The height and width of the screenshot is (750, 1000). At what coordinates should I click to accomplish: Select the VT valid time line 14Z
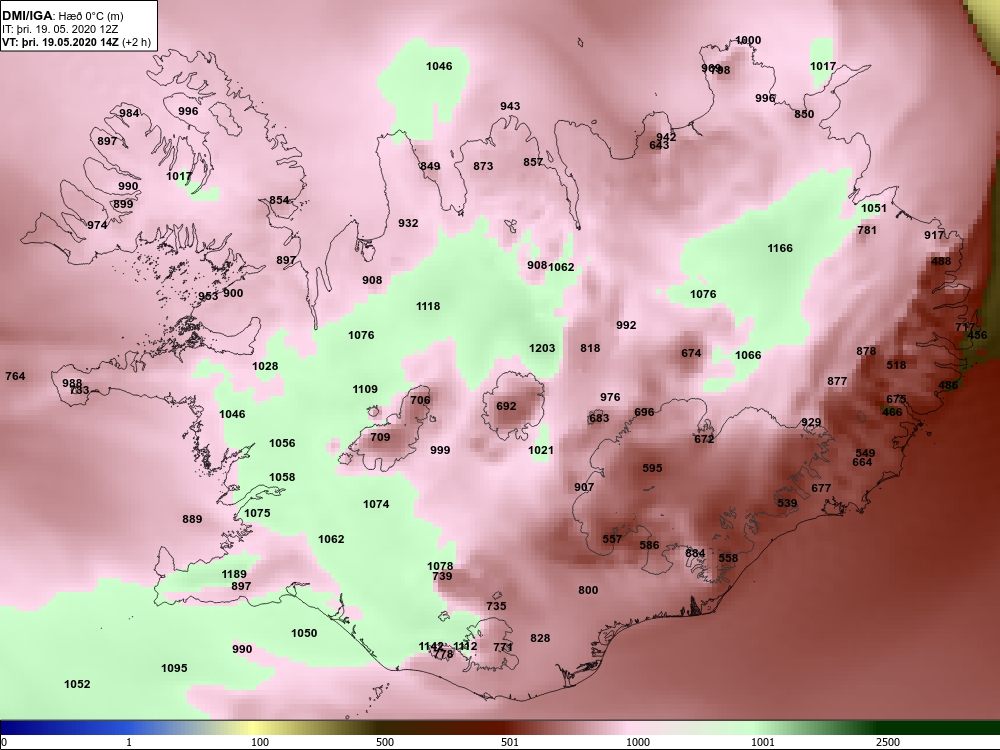click(77, 42)
